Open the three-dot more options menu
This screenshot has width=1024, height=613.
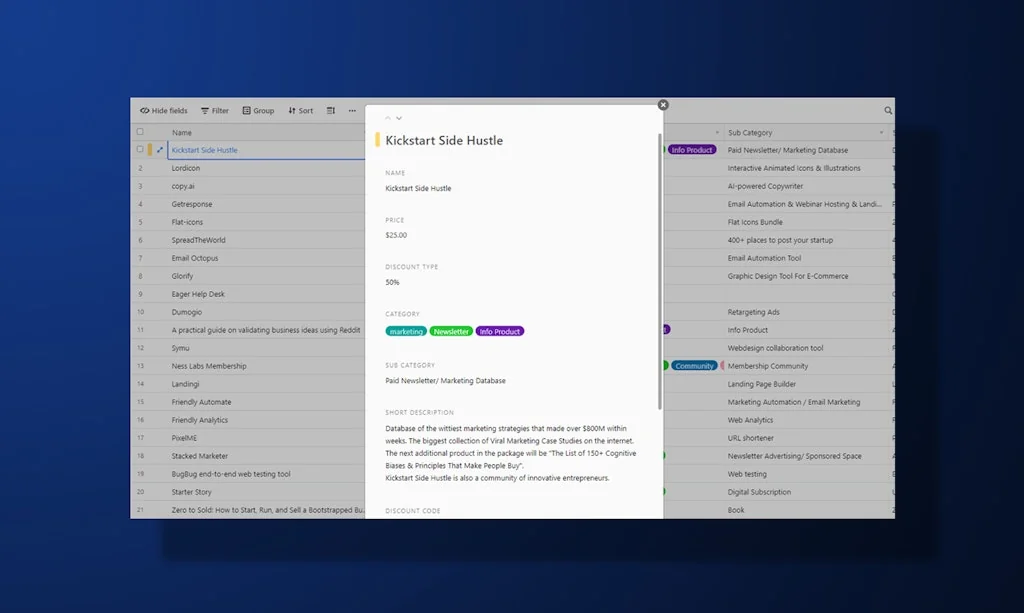coord(352,111)
